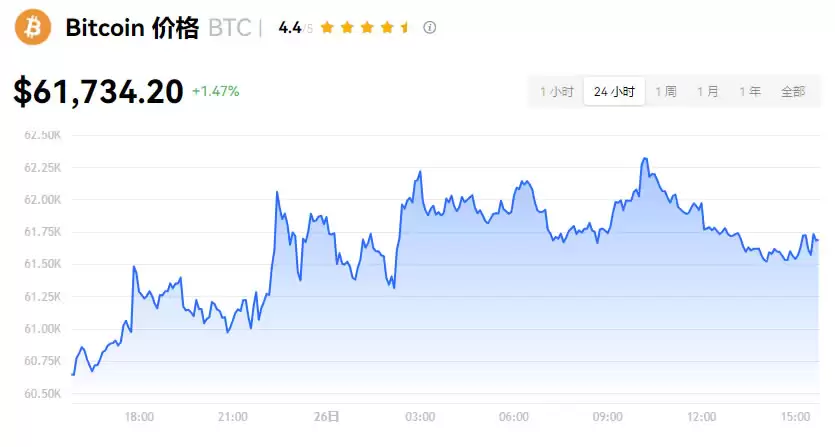Click the 62.00K price axis label
Screen dimensions: 835x447
pos(43,200)
